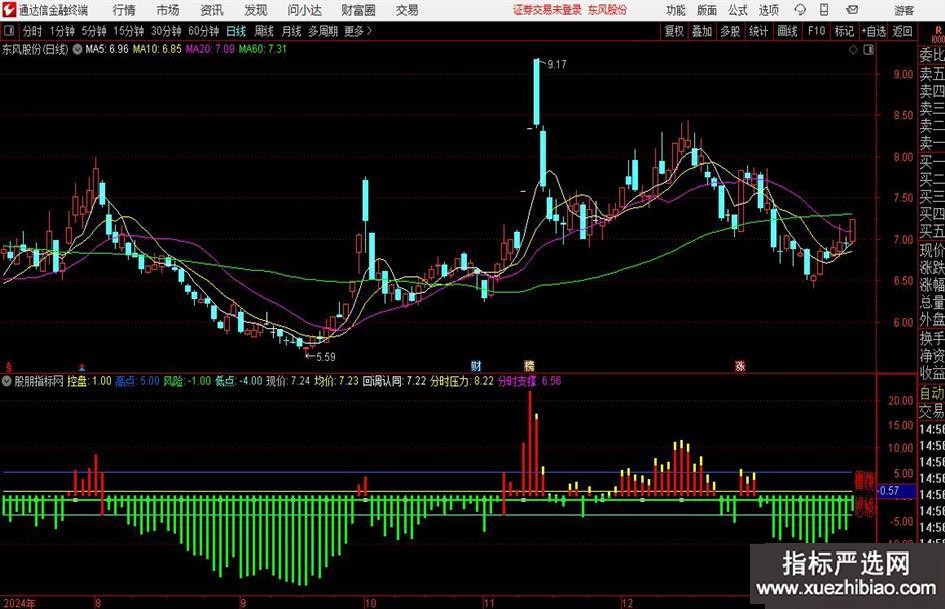Image resolution: width=945 pixels, height=609 pixels.
Task: Click the small arrow marker near August
Action: click(82, 367)
